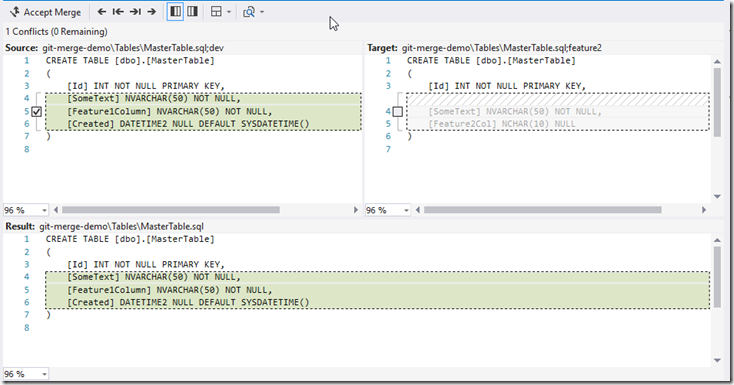Click [Feature1Column] line in Source pane
The width and height of the screenshot is (734, 385).
pos(169,111)
